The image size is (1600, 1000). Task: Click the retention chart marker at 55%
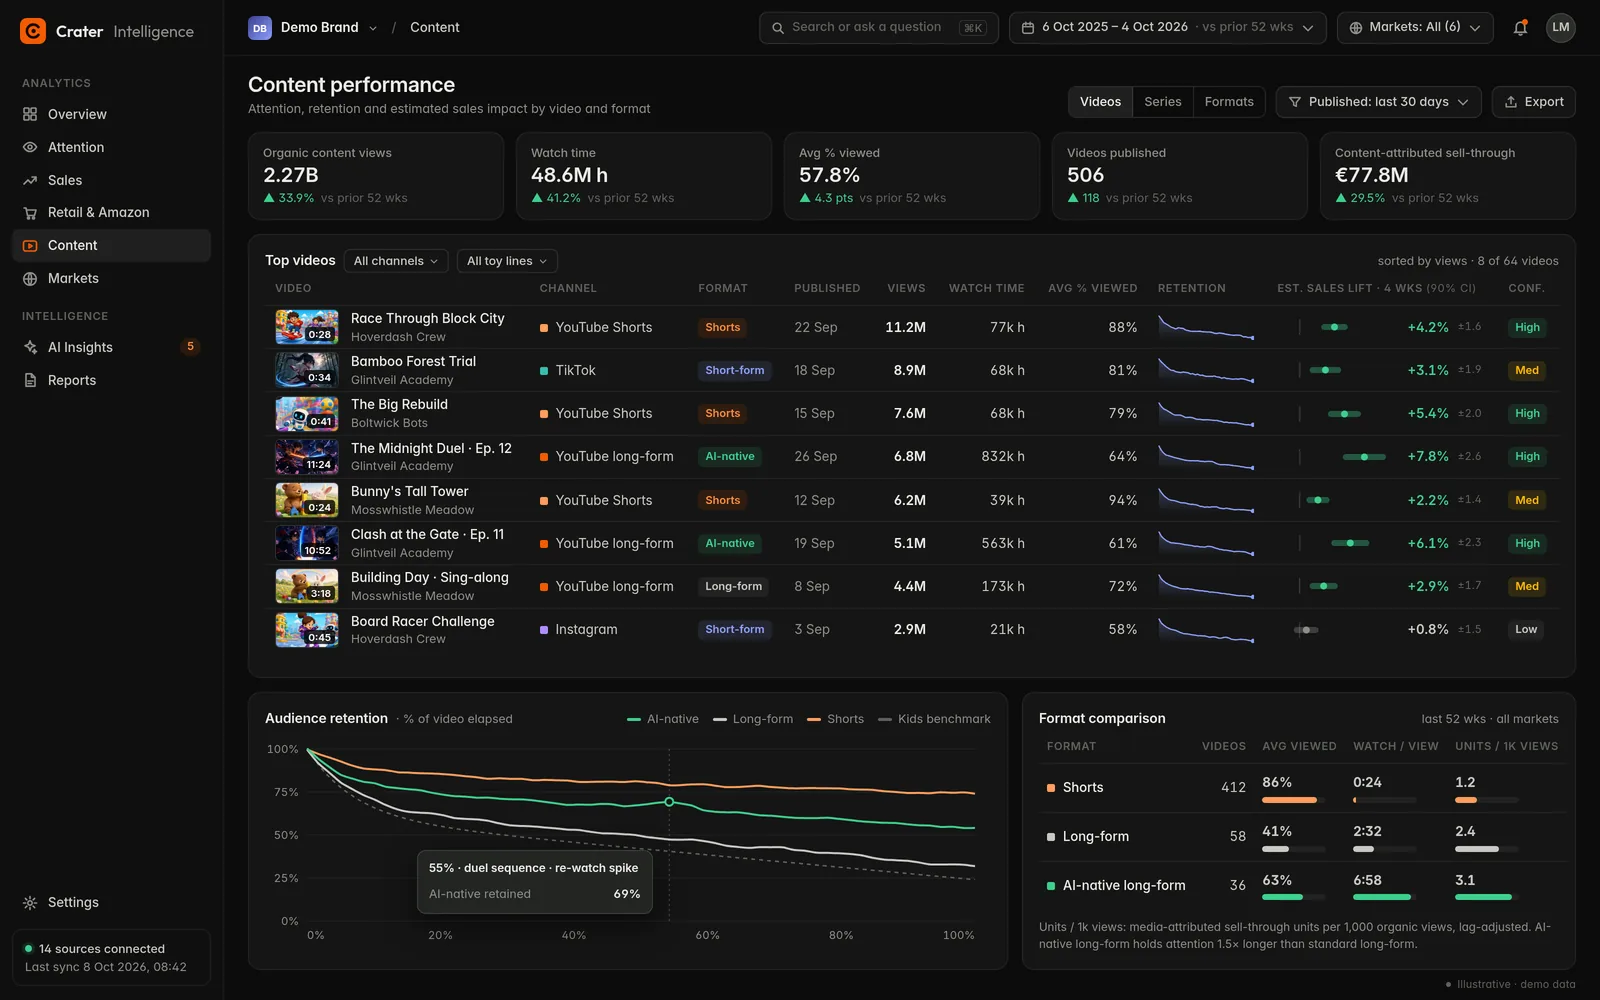point(669,802)
